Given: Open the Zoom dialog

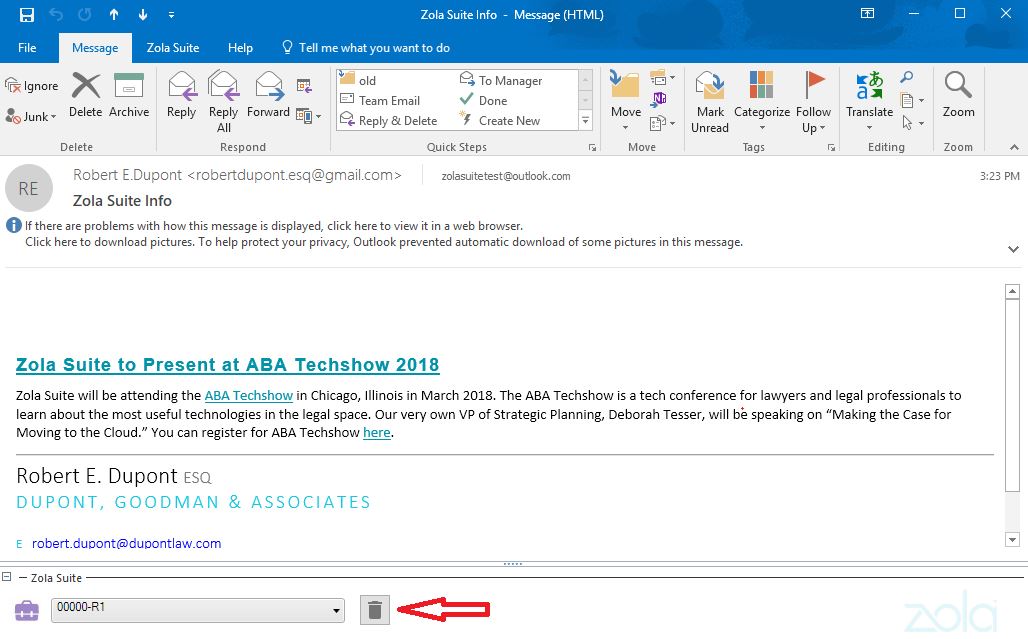Looking at the screenshot, I should click(958, 96).
